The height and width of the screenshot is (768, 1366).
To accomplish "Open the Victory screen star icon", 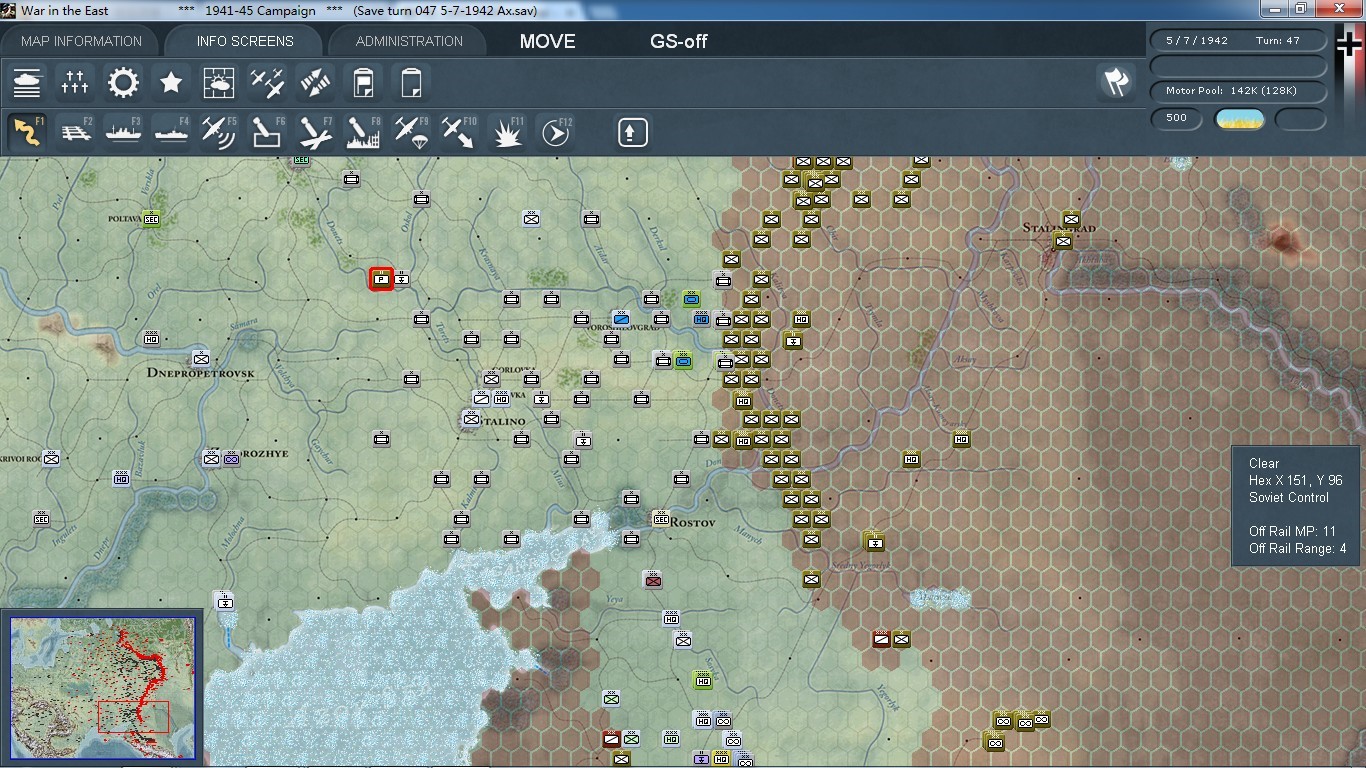I will (171, 83).
